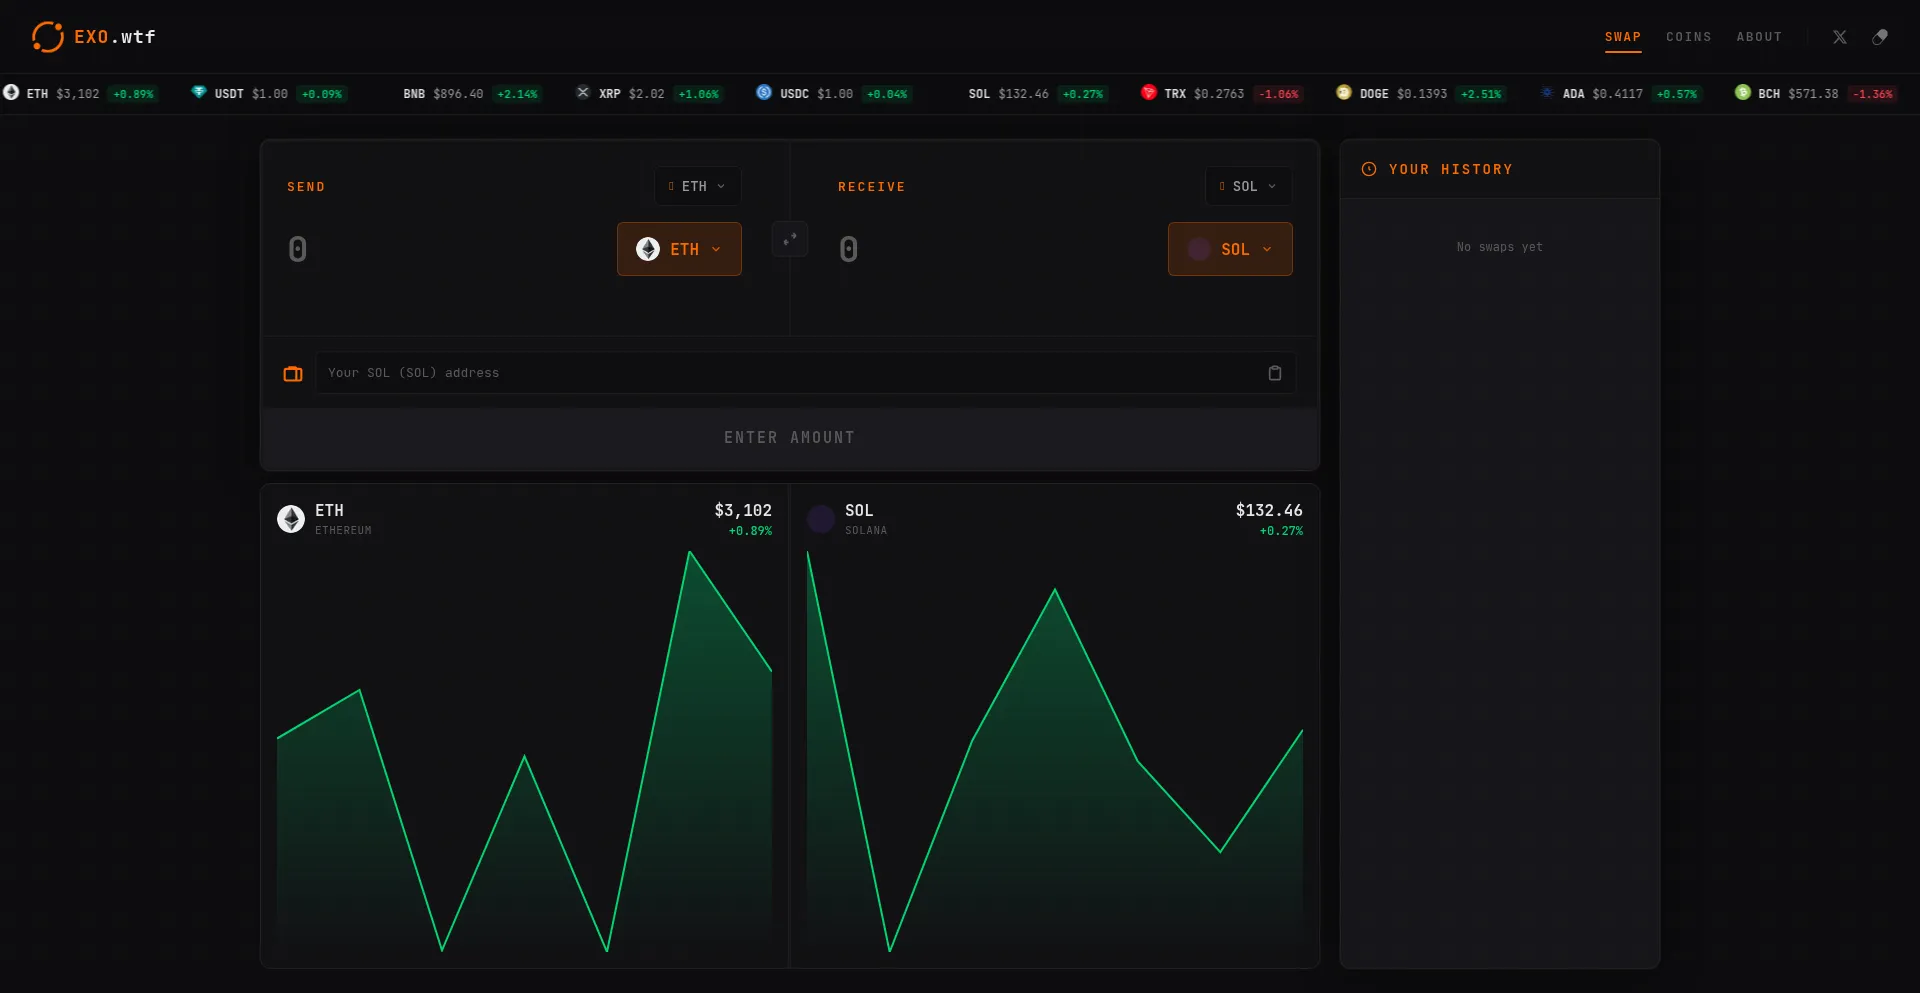Click the clock icon next to Your History

[x=1369, y=170]
